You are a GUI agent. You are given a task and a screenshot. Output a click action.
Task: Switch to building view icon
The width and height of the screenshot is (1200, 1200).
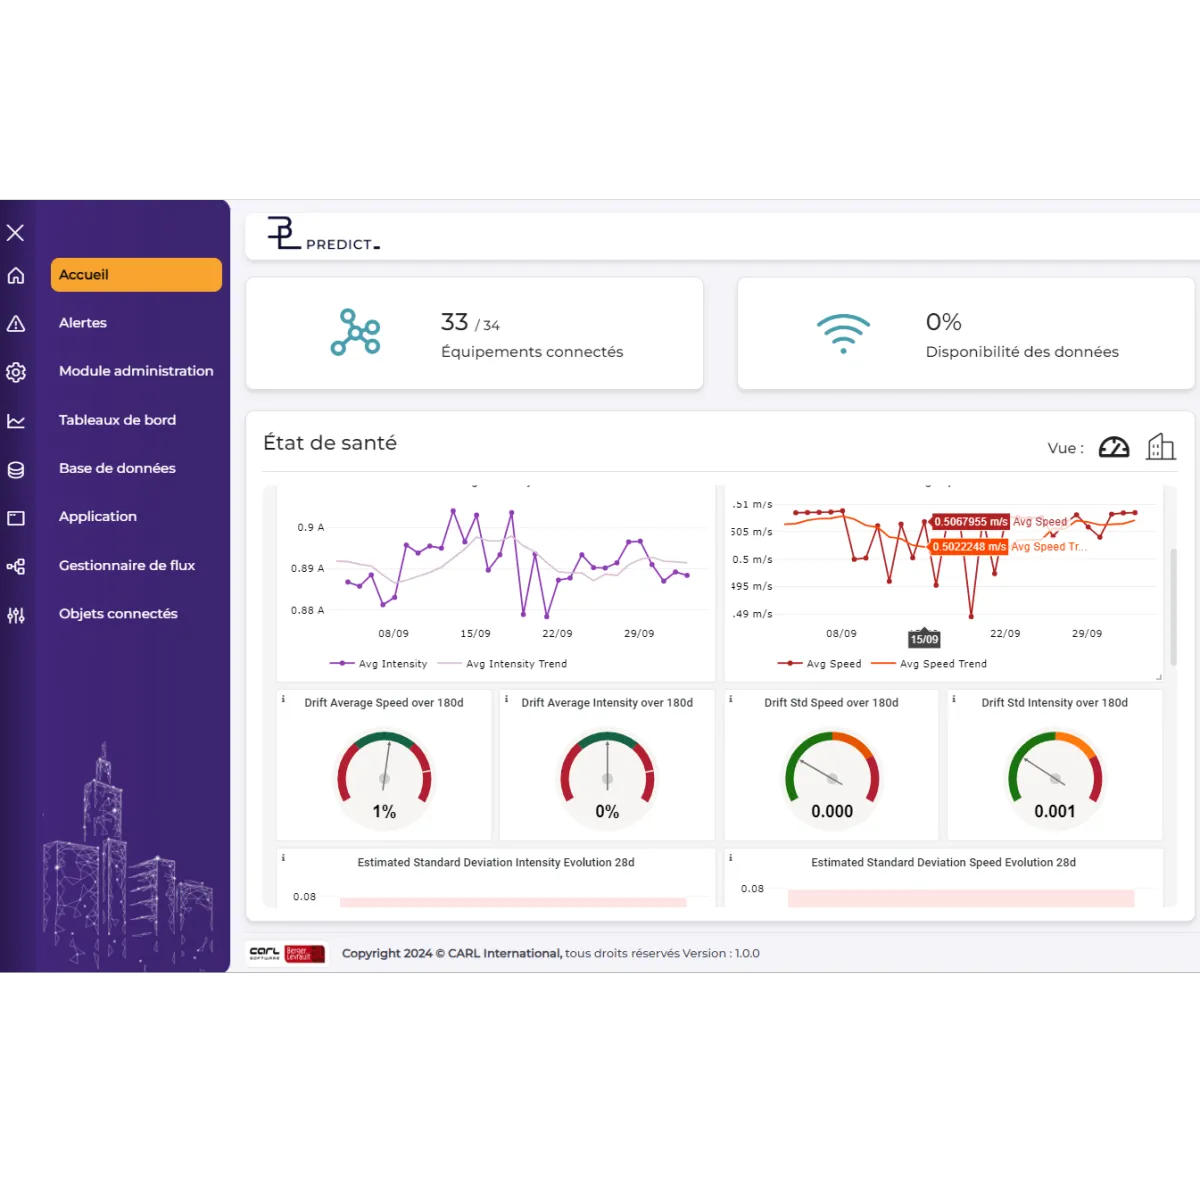pyautogui.click(x=1160, y=447)
